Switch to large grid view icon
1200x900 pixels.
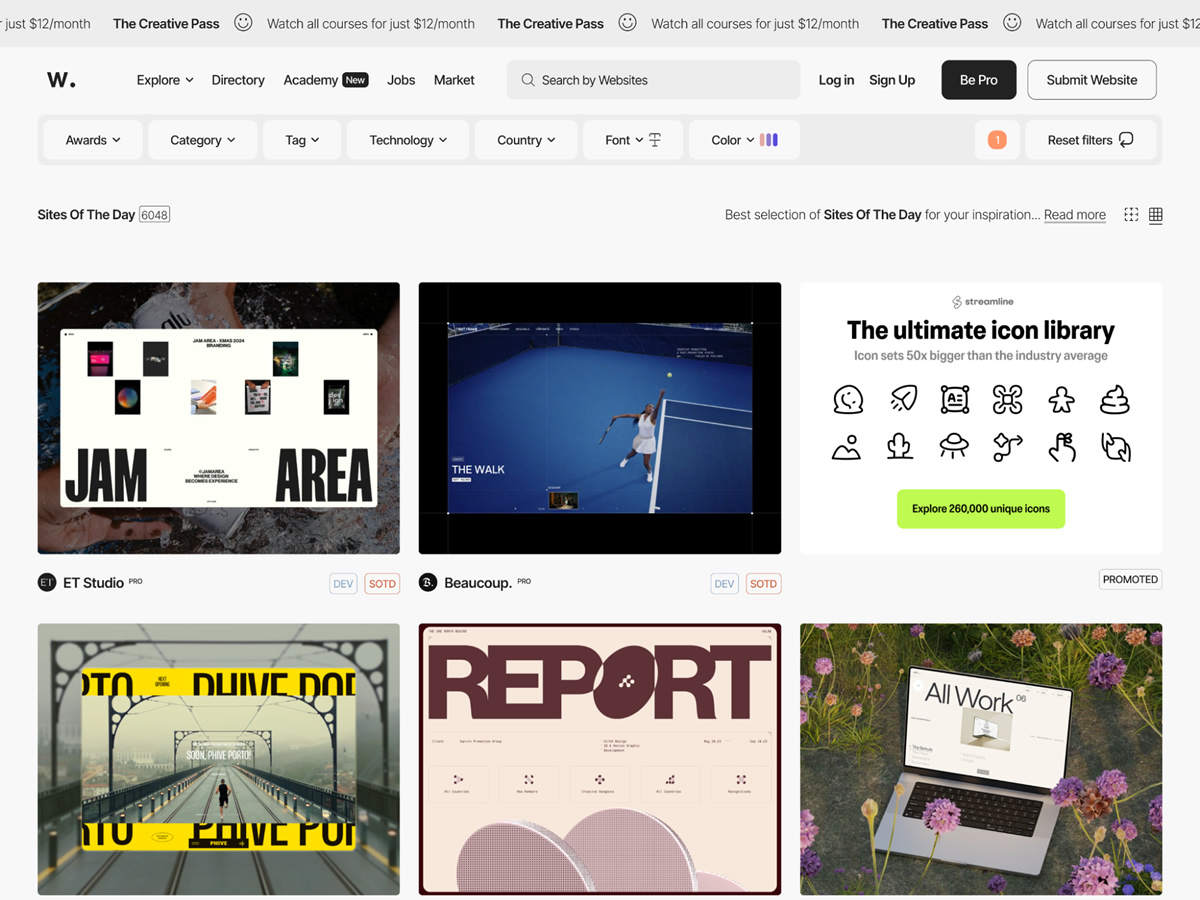(x=1156, y=215)
